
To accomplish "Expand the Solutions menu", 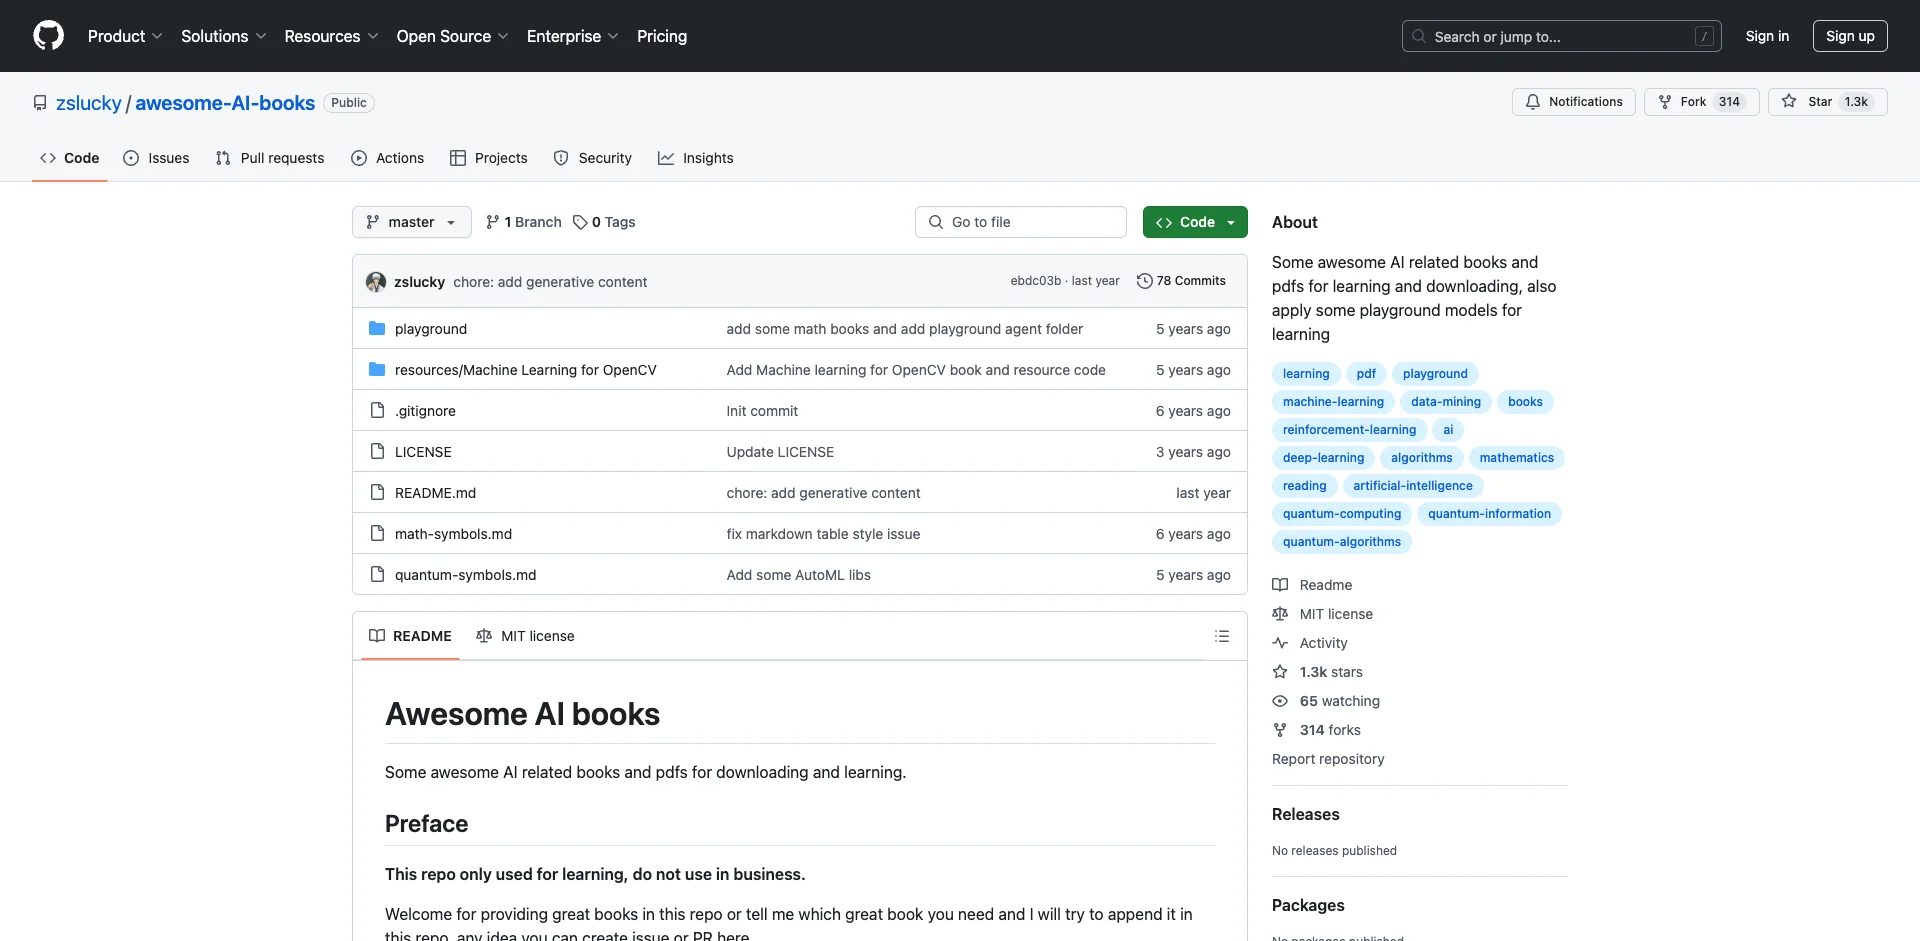I will (223, 36).
